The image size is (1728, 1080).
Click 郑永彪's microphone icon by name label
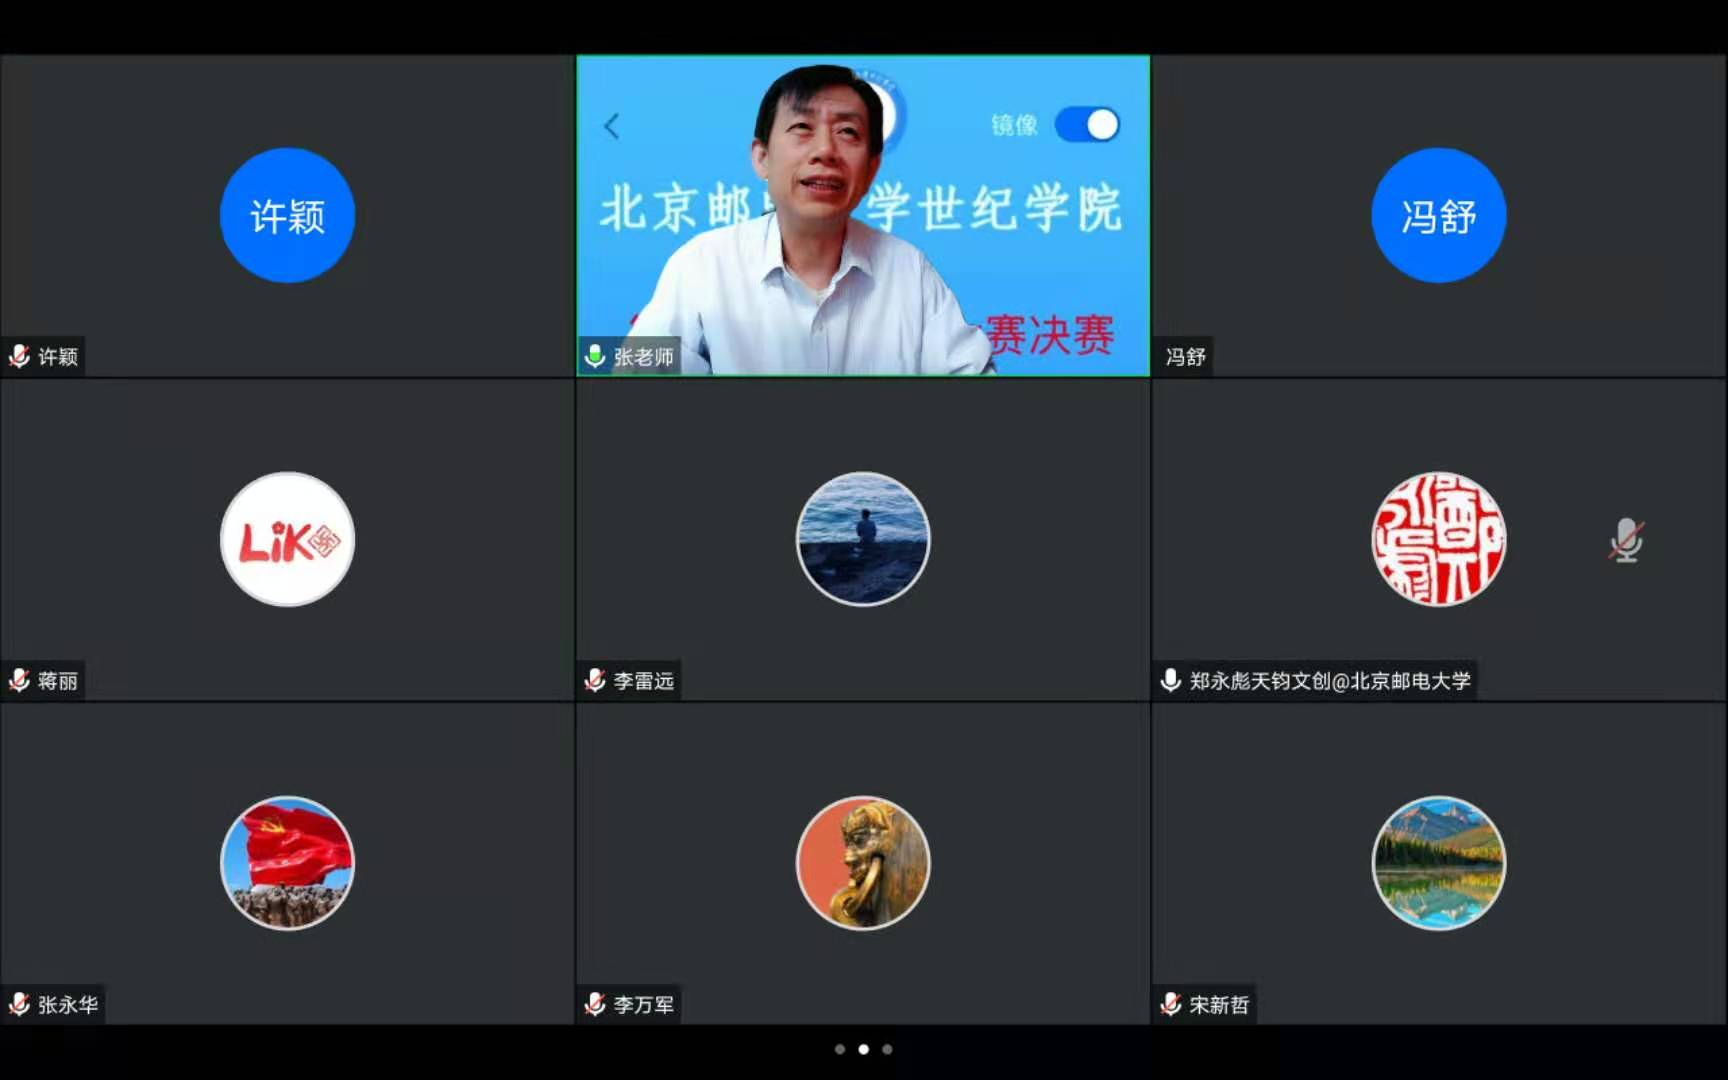coord(1170,681)
